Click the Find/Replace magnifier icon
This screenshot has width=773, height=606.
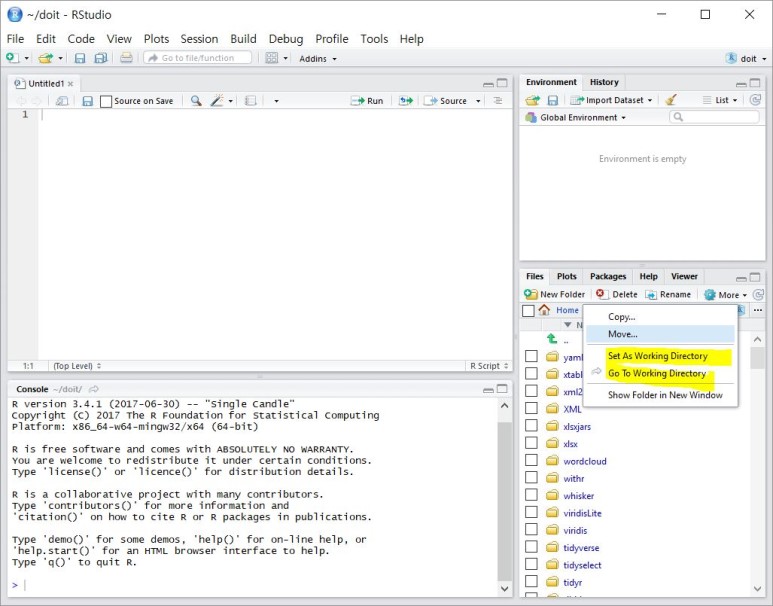196,101
